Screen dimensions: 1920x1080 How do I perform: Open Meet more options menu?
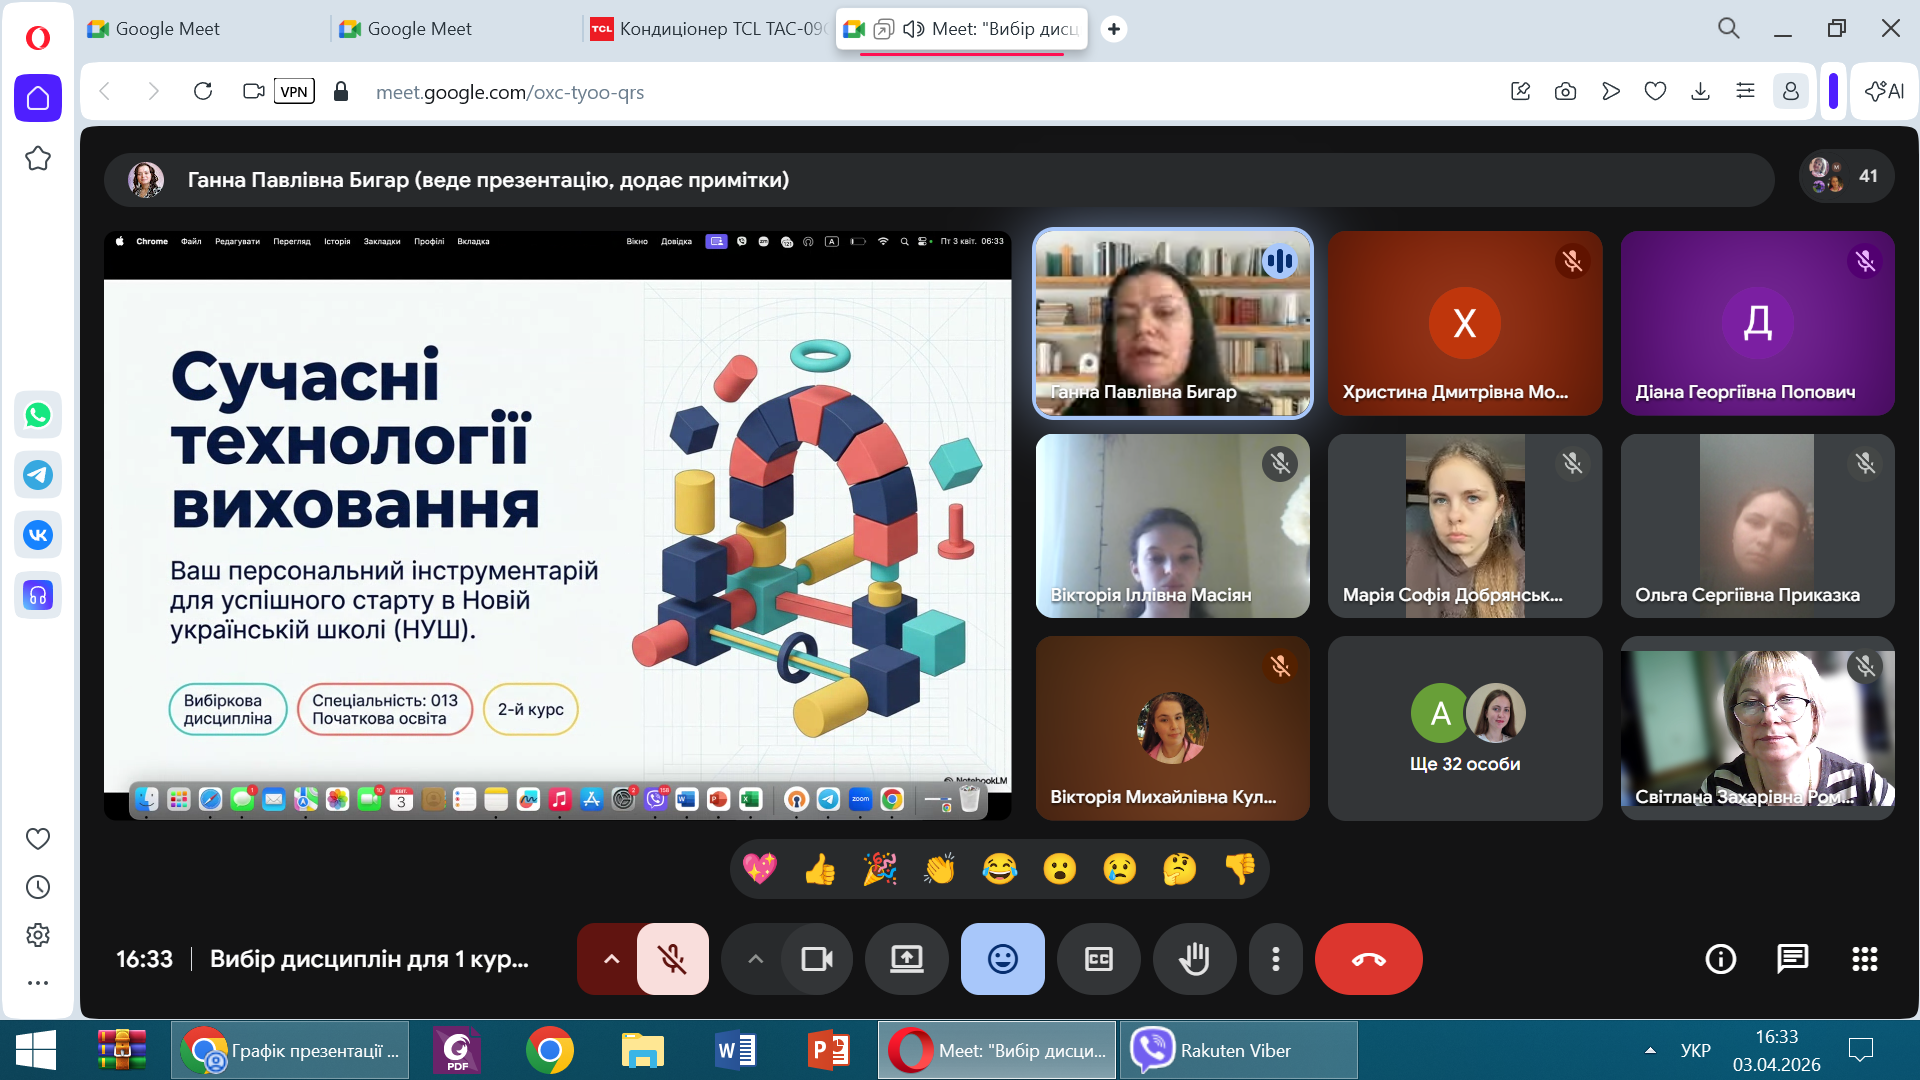1276,959
